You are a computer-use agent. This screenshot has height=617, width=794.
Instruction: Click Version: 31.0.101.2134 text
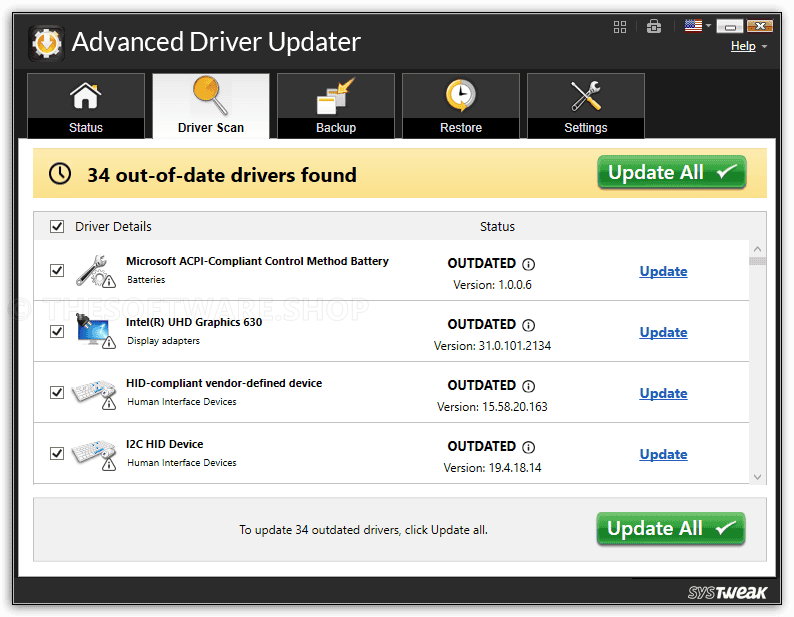(x=492, y=346)
